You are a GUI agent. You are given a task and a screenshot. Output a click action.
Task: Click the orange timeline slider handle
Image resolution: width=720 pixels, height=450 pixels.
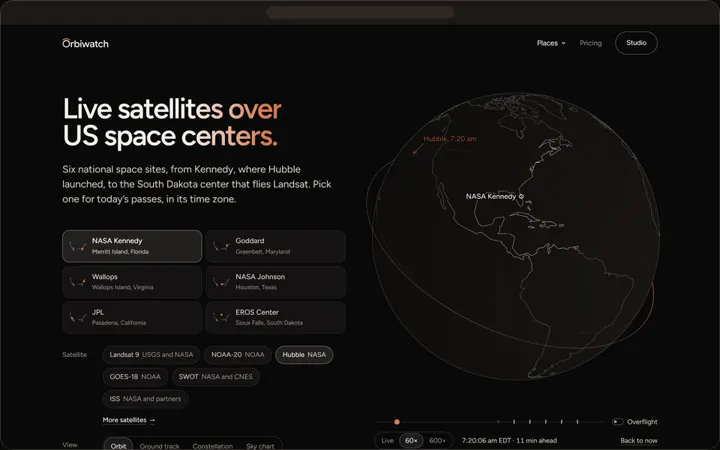click(x=397, y=422)
